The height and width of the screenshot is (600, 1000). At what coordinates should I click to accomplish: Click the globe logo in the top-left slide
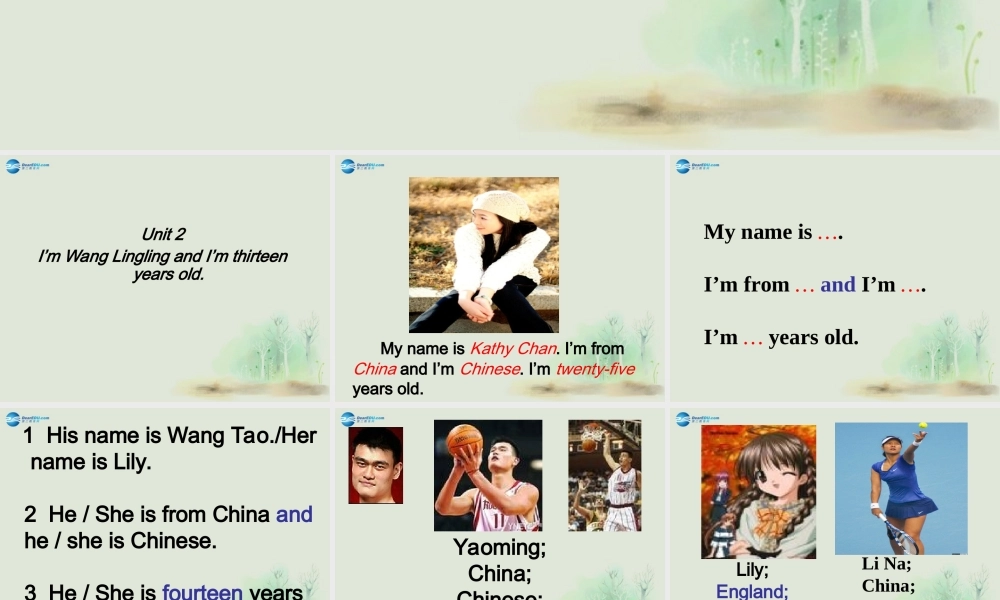coord(12,166)
